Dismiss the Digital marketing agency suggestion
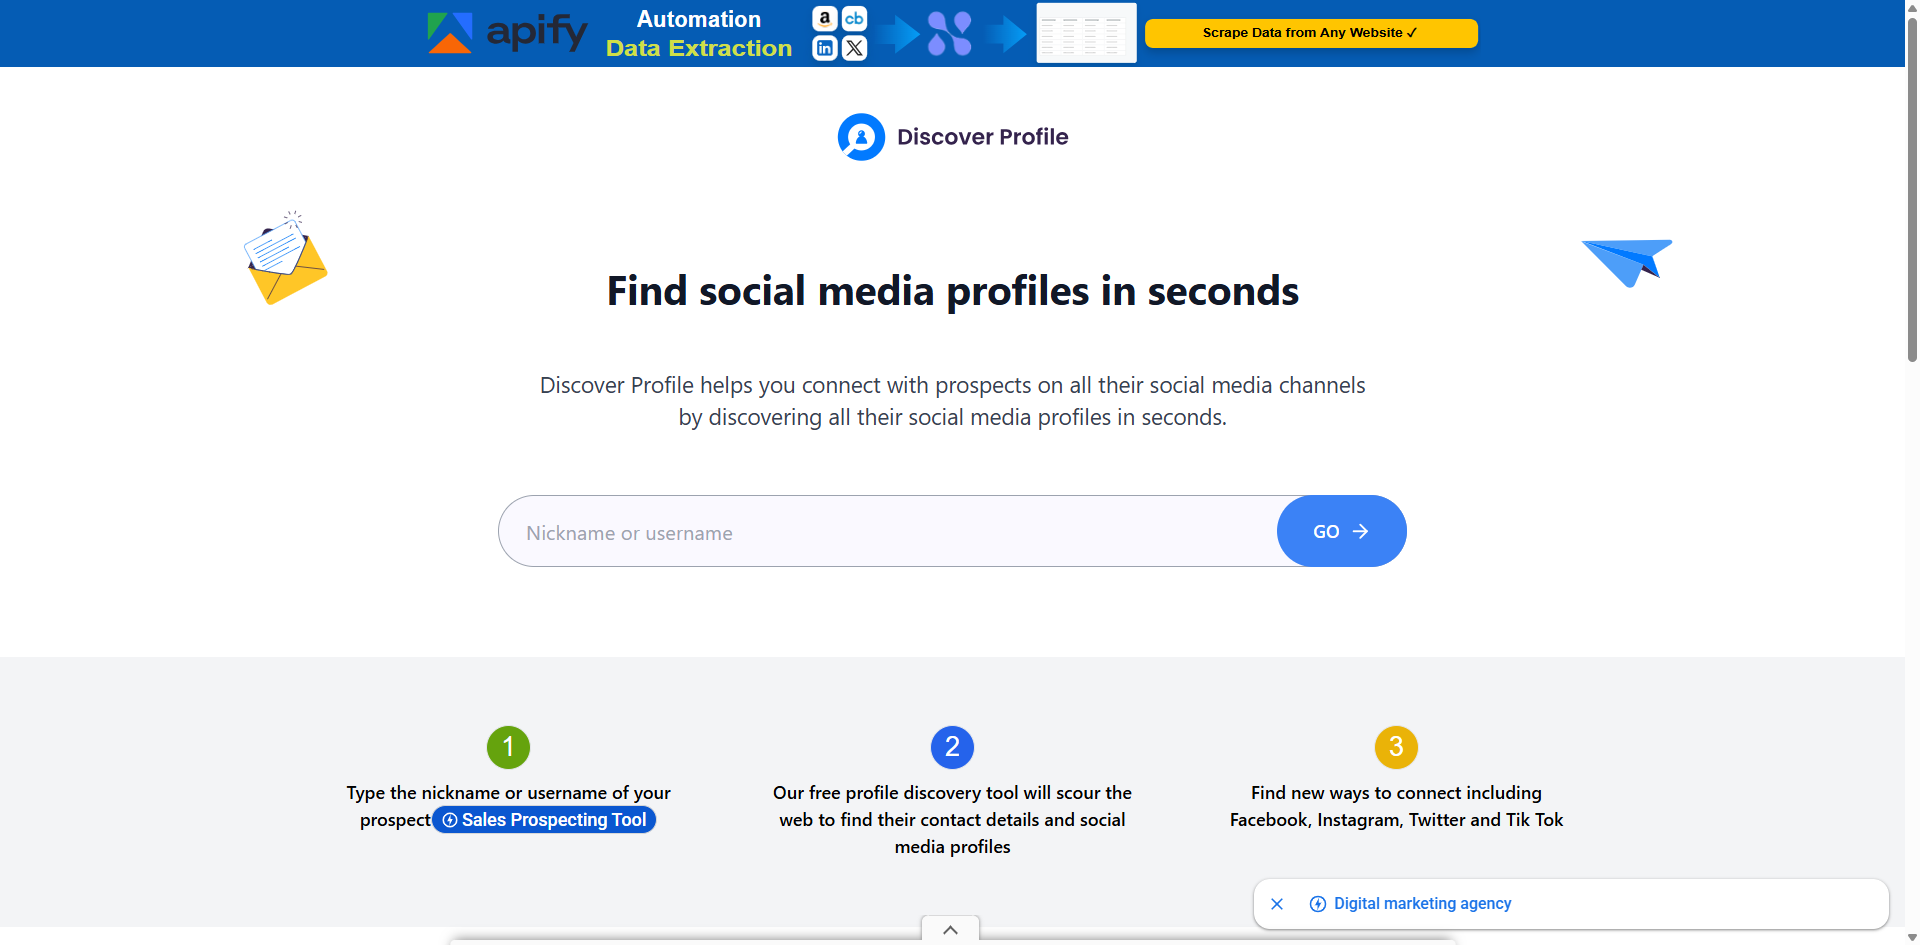 (x=1277, y=903)
